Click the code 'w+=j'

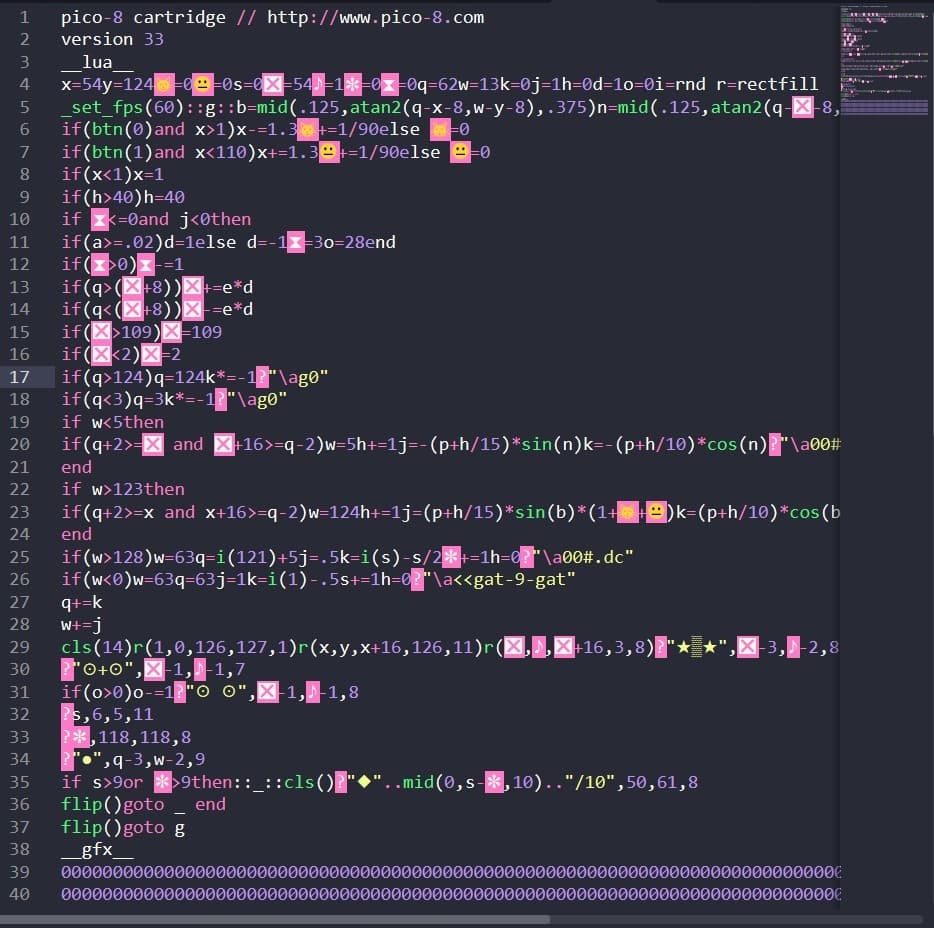(82, 624)
